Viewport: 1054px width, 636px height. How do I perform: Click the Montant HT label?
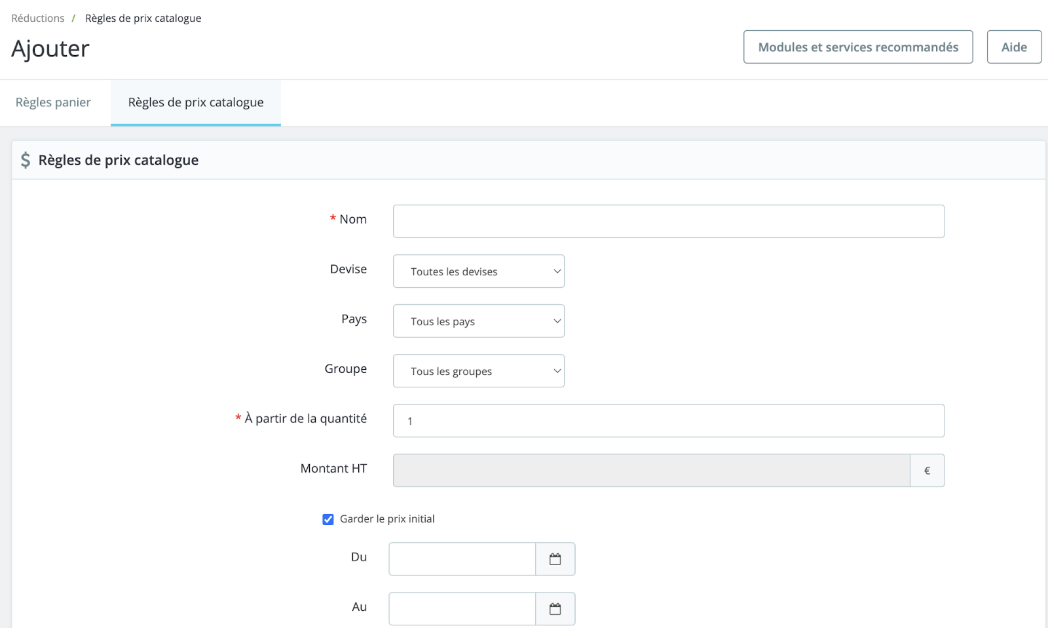[333, 469]
